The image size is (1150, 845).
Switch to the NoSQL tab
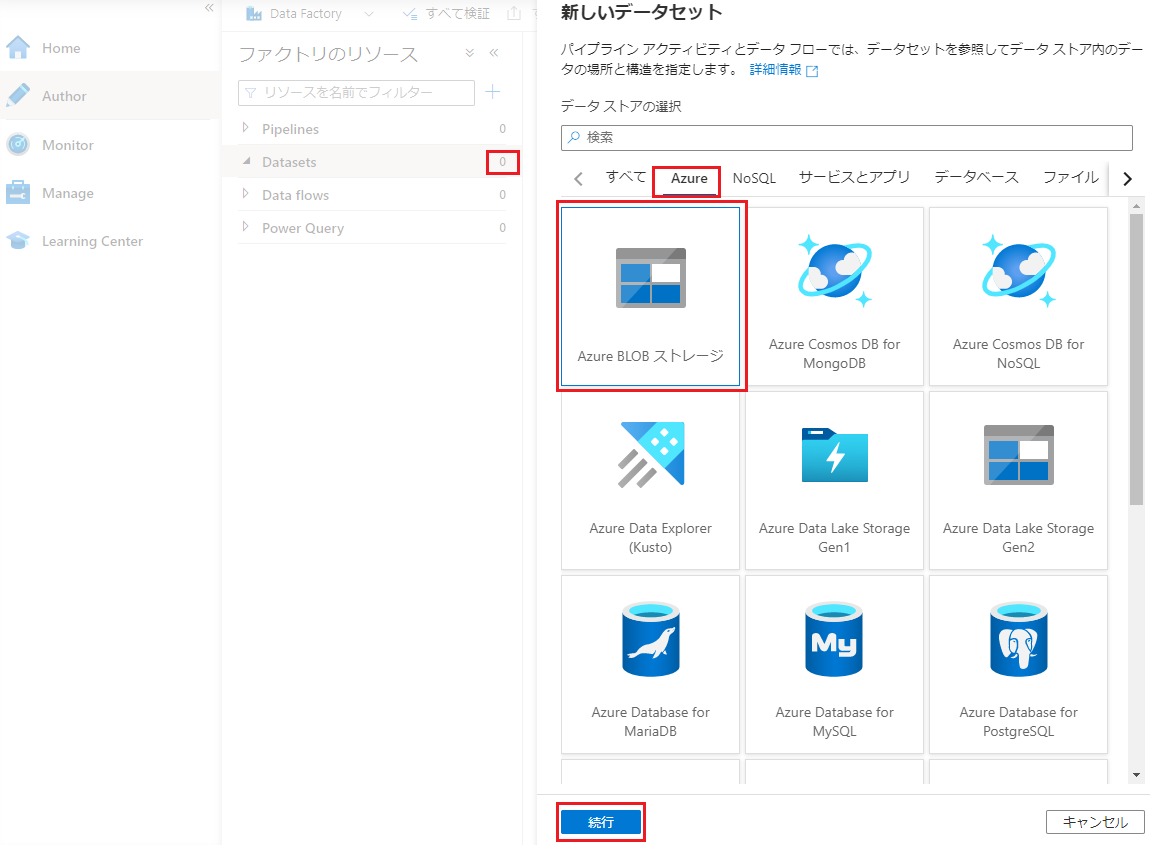click(754, 178)
